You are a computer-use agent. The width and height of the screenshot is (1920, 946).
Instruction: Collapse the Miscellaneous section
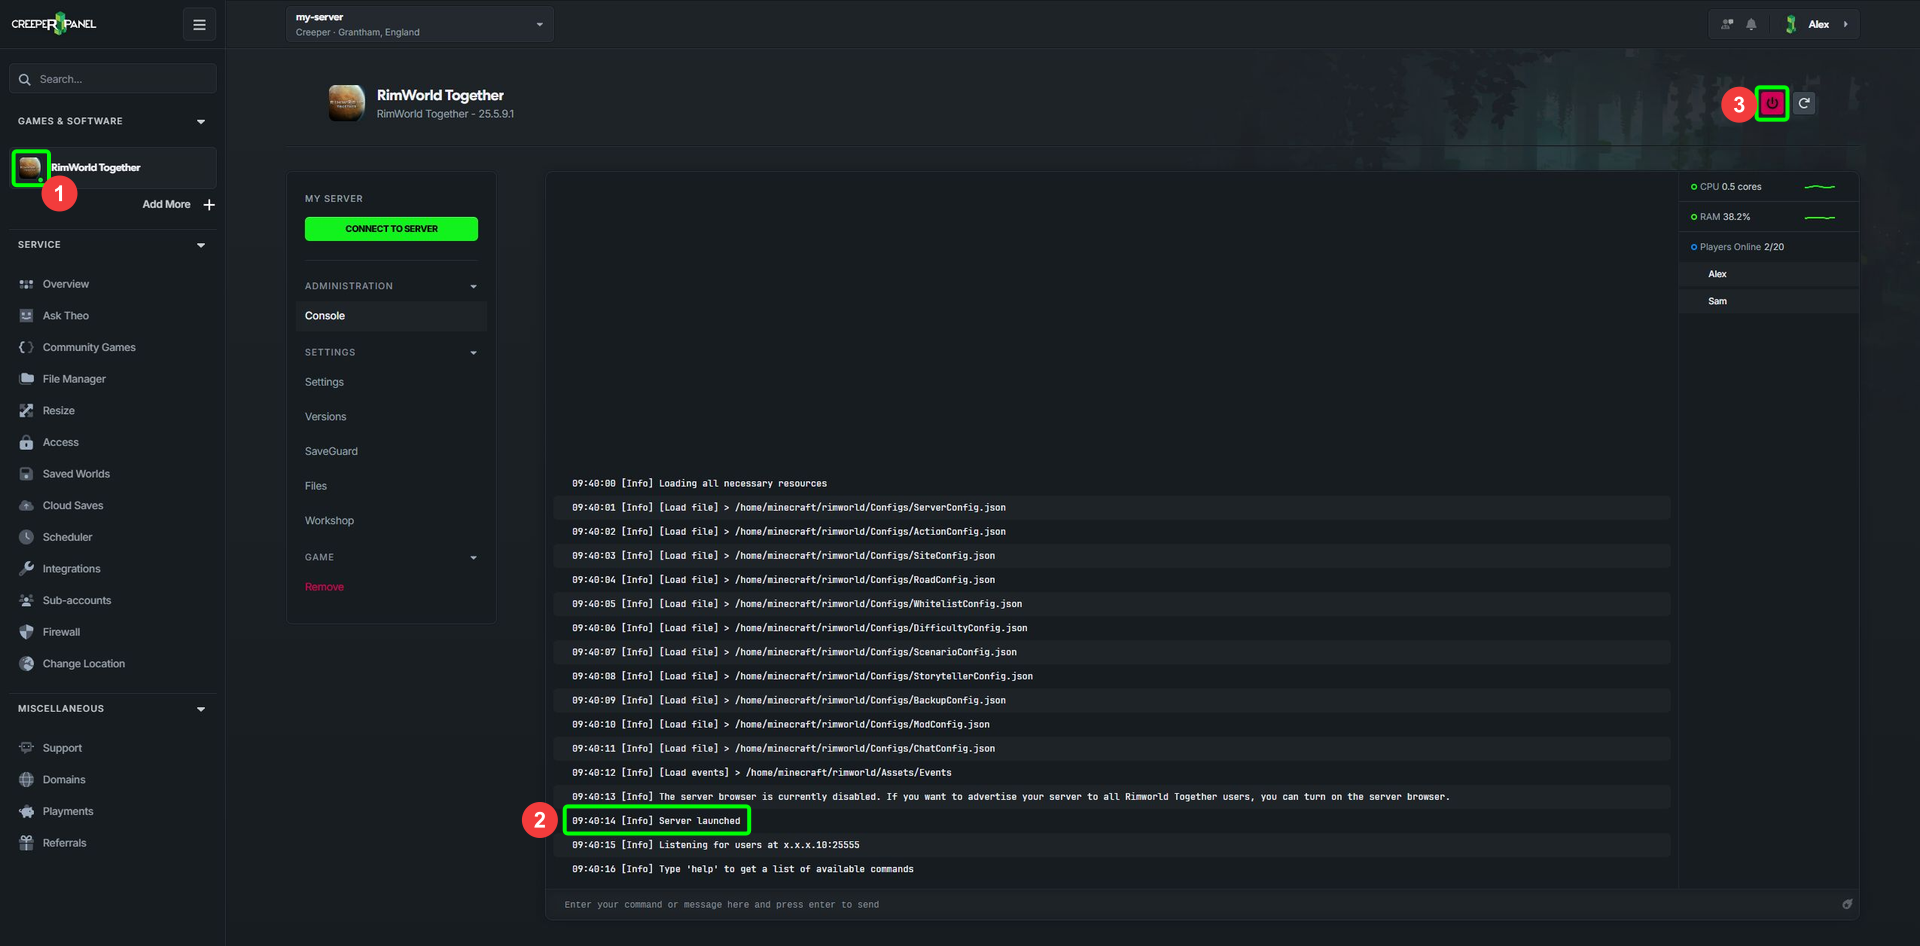point(201,709)
